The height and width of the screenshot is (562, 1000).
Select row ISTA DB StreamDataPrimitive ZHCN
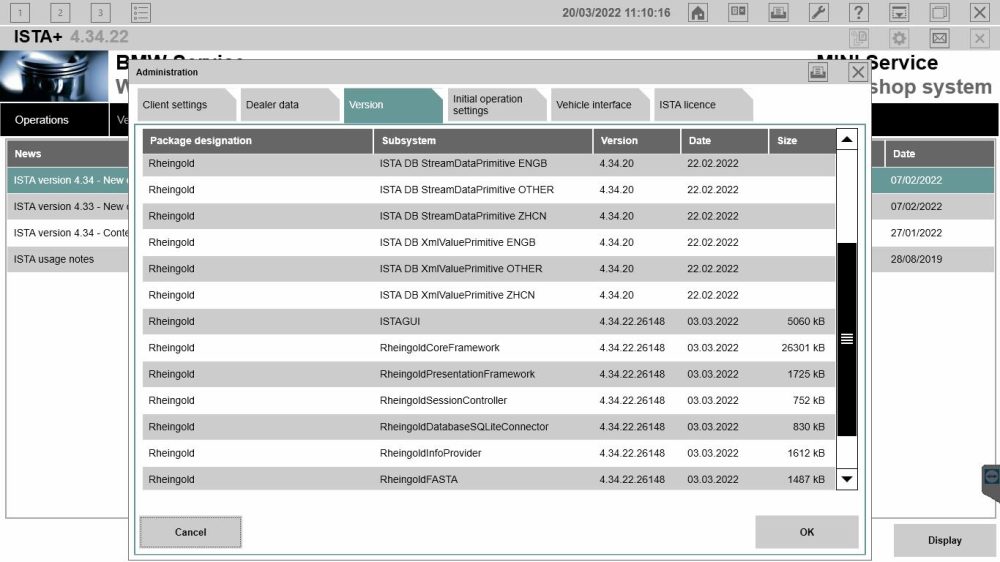[x=489, y=216]
